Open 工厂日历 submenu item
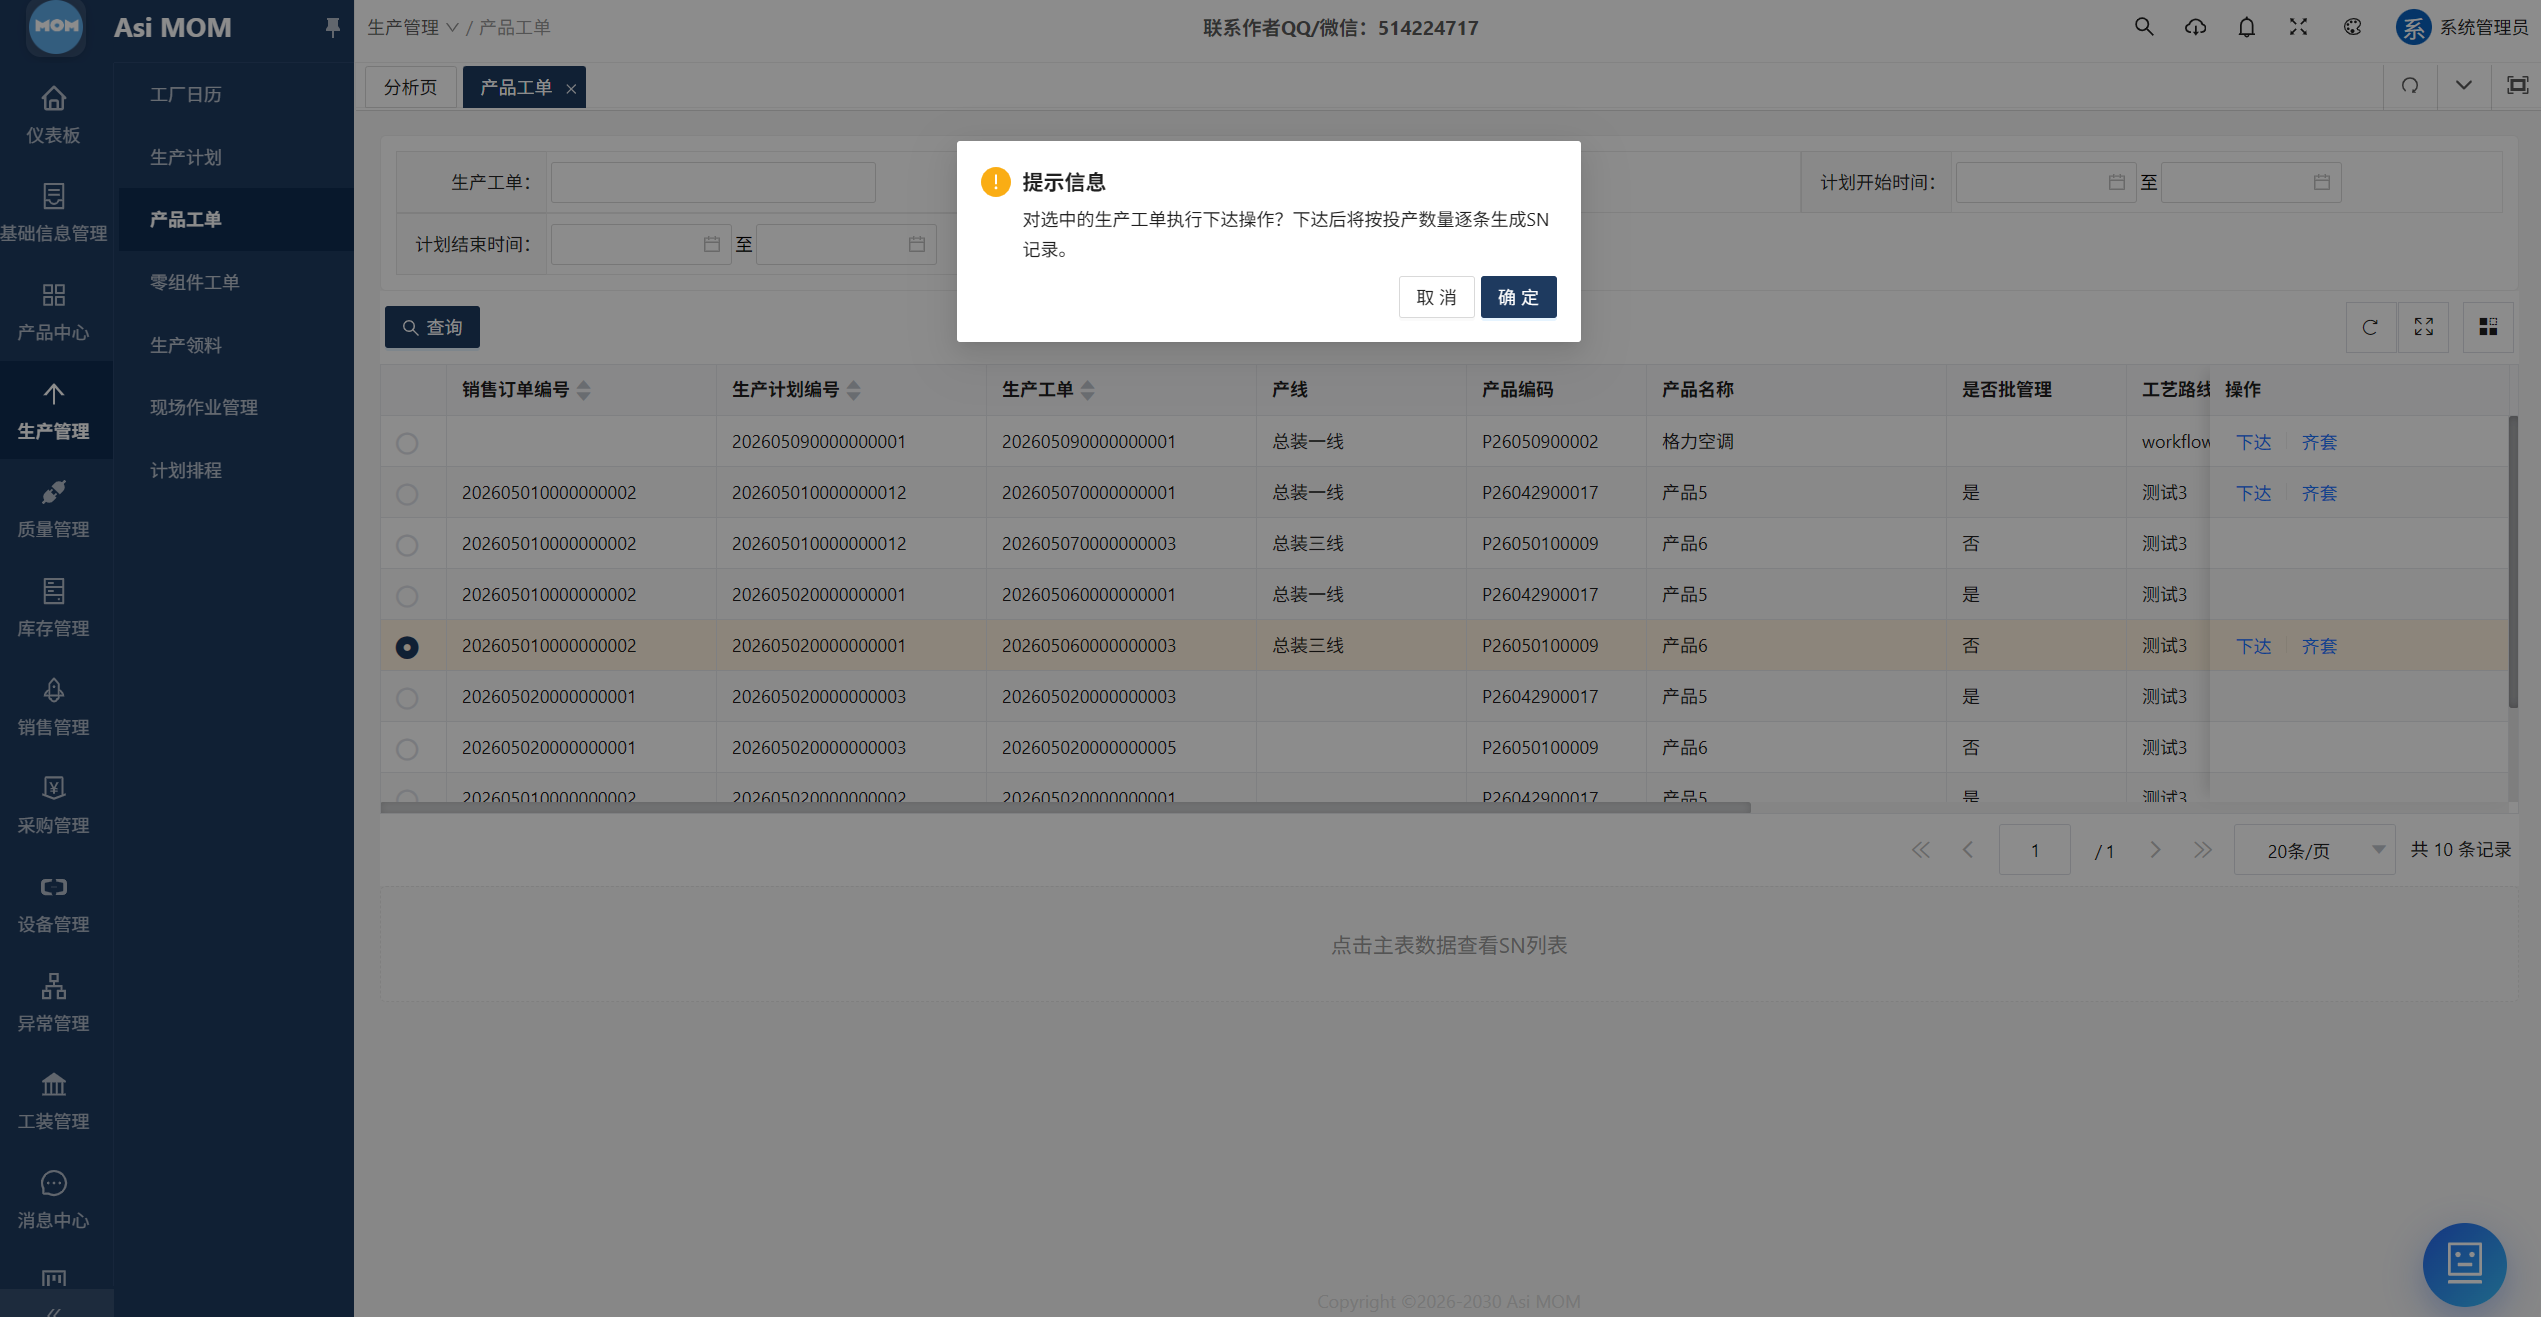This screenshot has height=1317, width=2541. click(x=186, y=95)
